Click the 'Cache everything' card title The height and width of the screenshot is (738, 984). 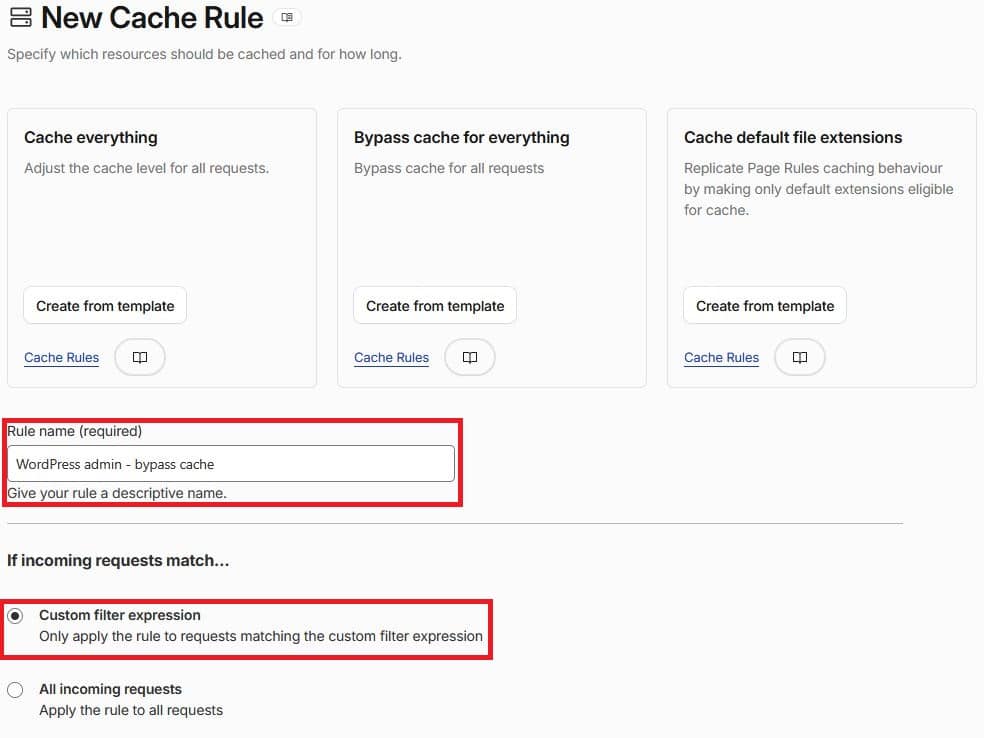91,137
